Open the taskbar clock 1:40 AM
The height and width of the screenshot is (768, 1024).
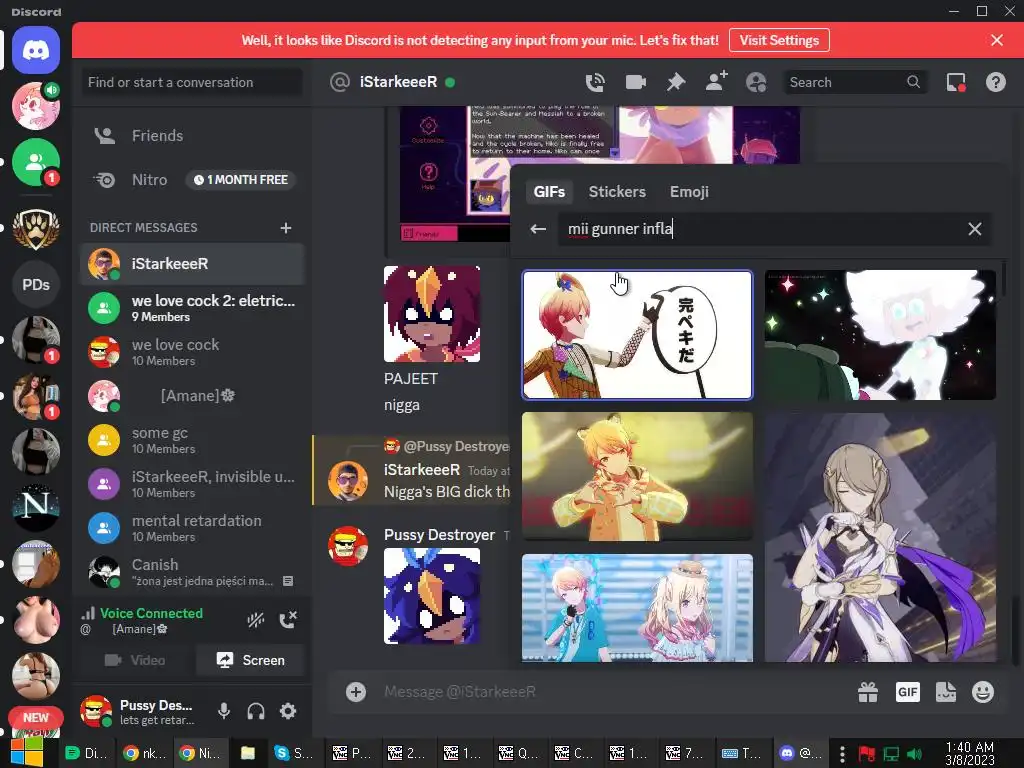pos(970,754)
